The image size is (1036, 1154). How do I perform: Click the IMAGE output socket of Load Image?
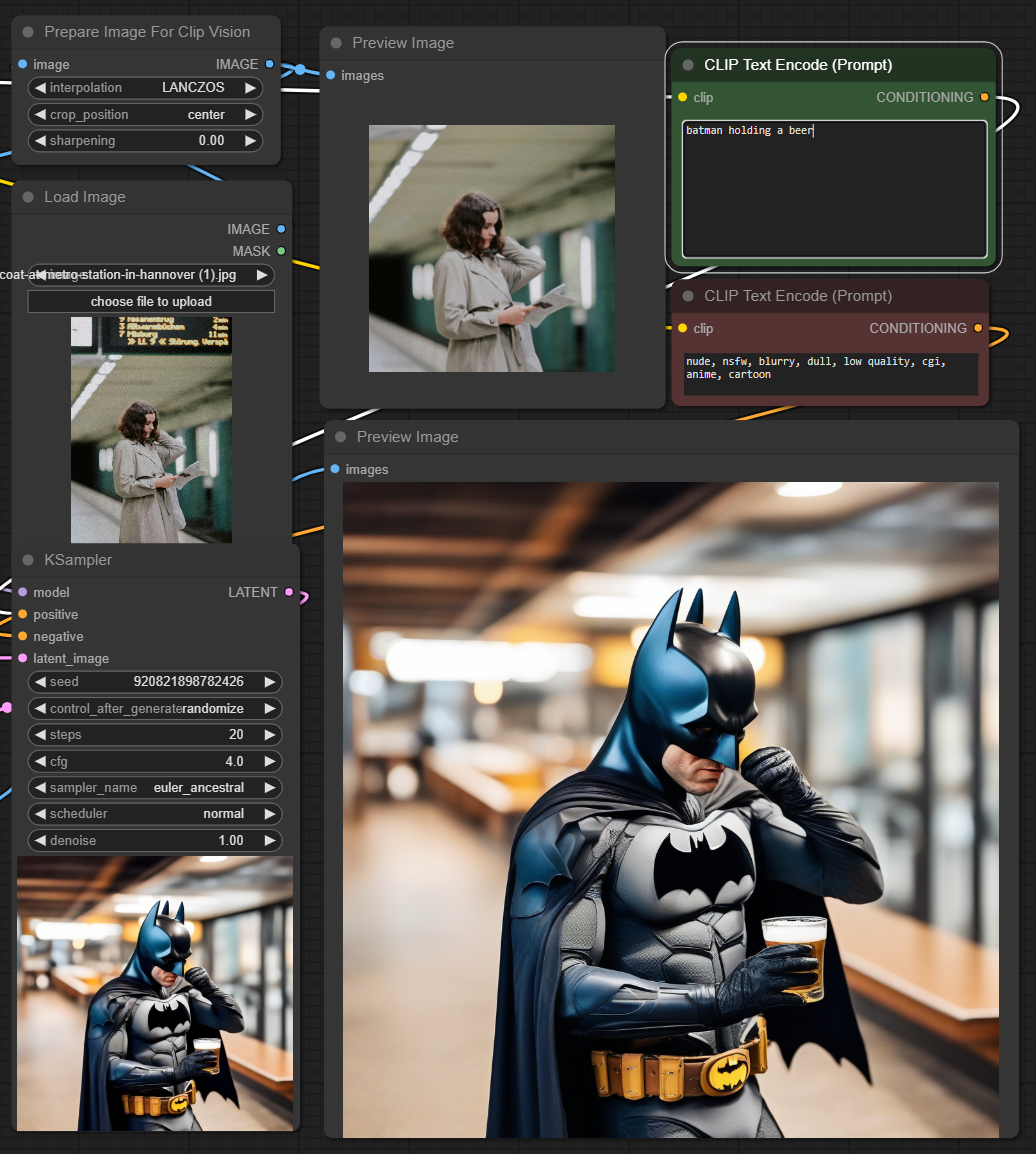click(281, 229)
